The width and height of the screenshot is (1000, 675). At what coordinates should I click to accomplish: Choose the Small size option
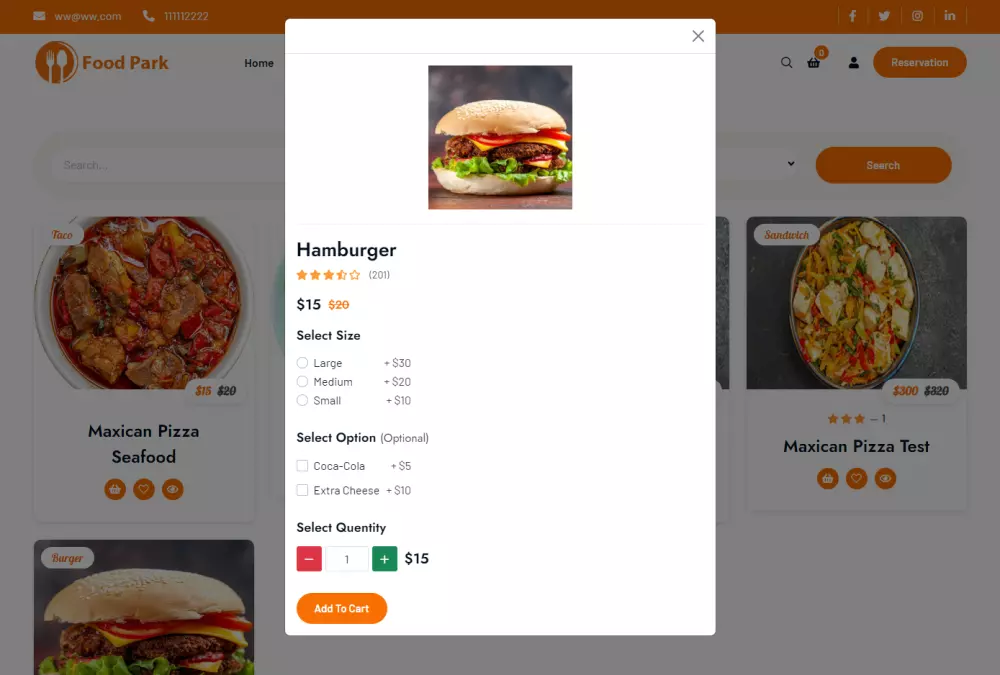[302, 400]
